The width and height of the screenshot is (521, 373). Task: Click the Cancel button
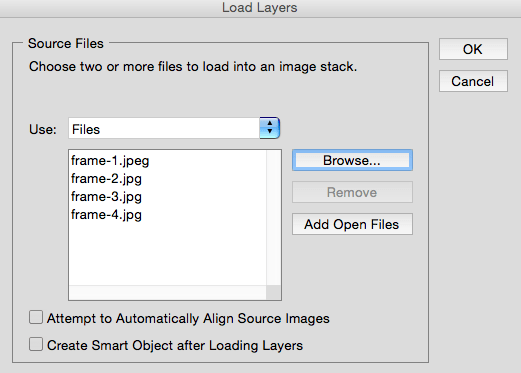(x=473, y=81)
